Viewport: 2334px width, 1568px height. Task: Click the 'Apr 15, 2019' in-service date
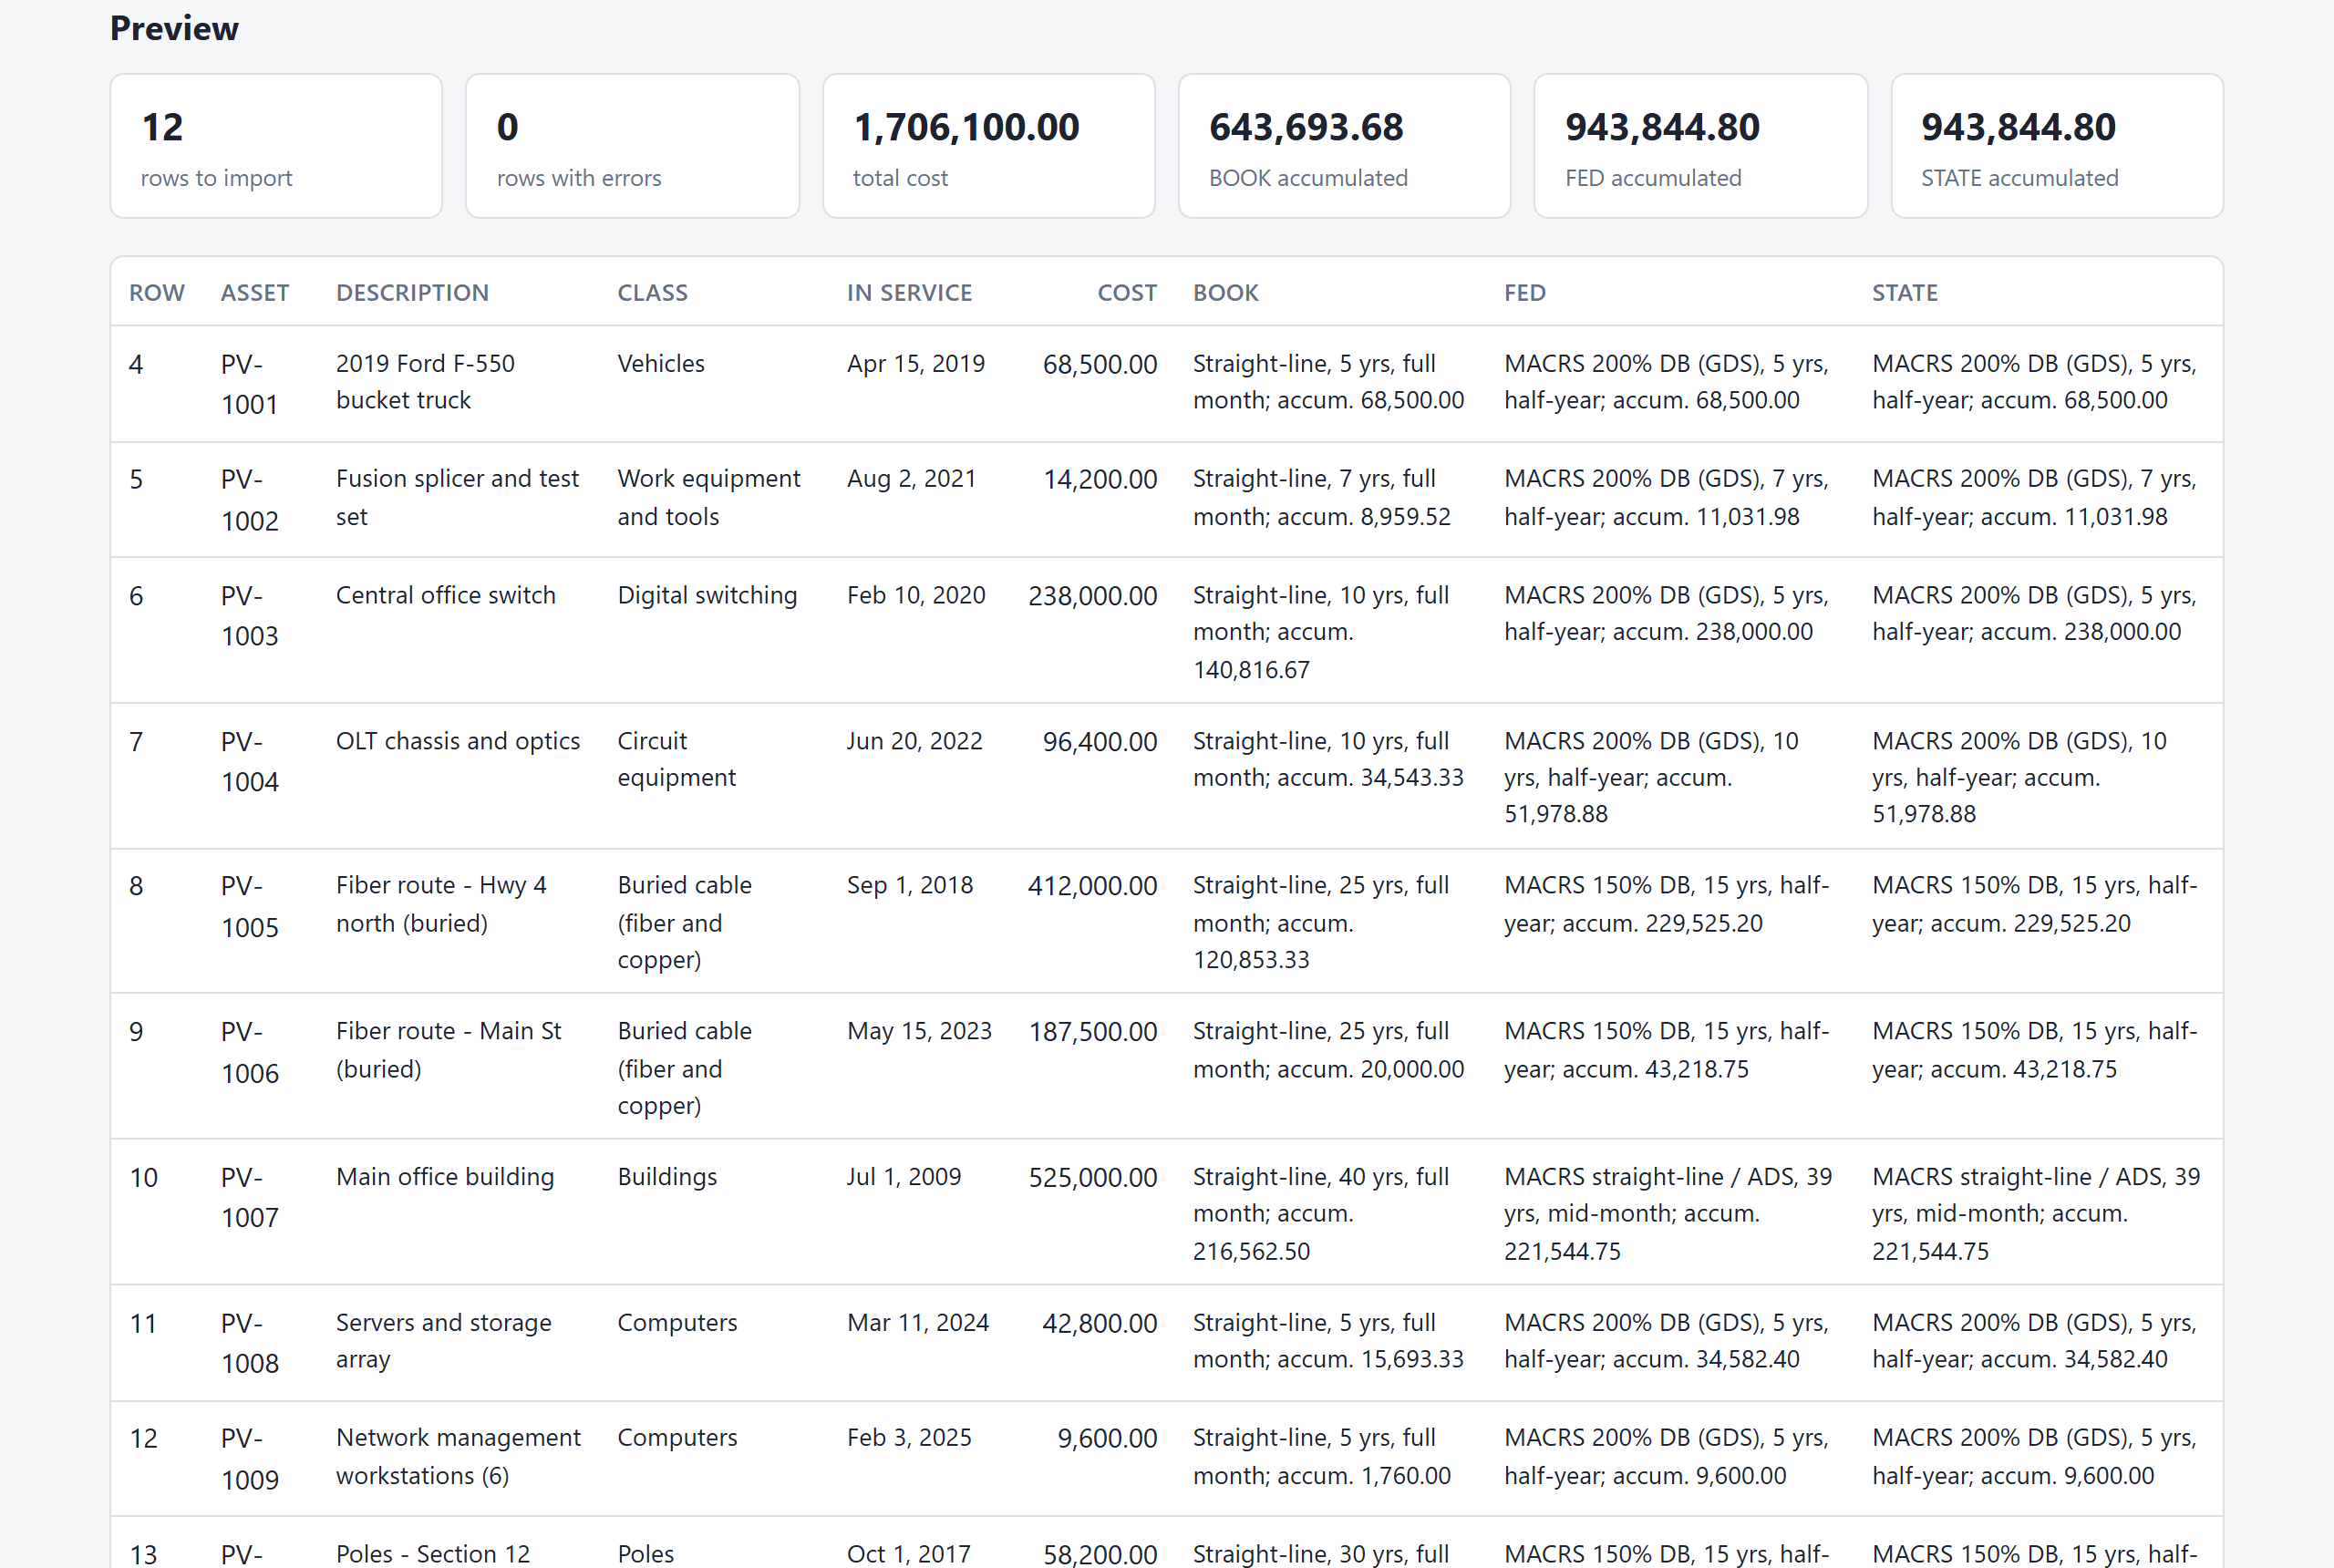click(916, 364)
